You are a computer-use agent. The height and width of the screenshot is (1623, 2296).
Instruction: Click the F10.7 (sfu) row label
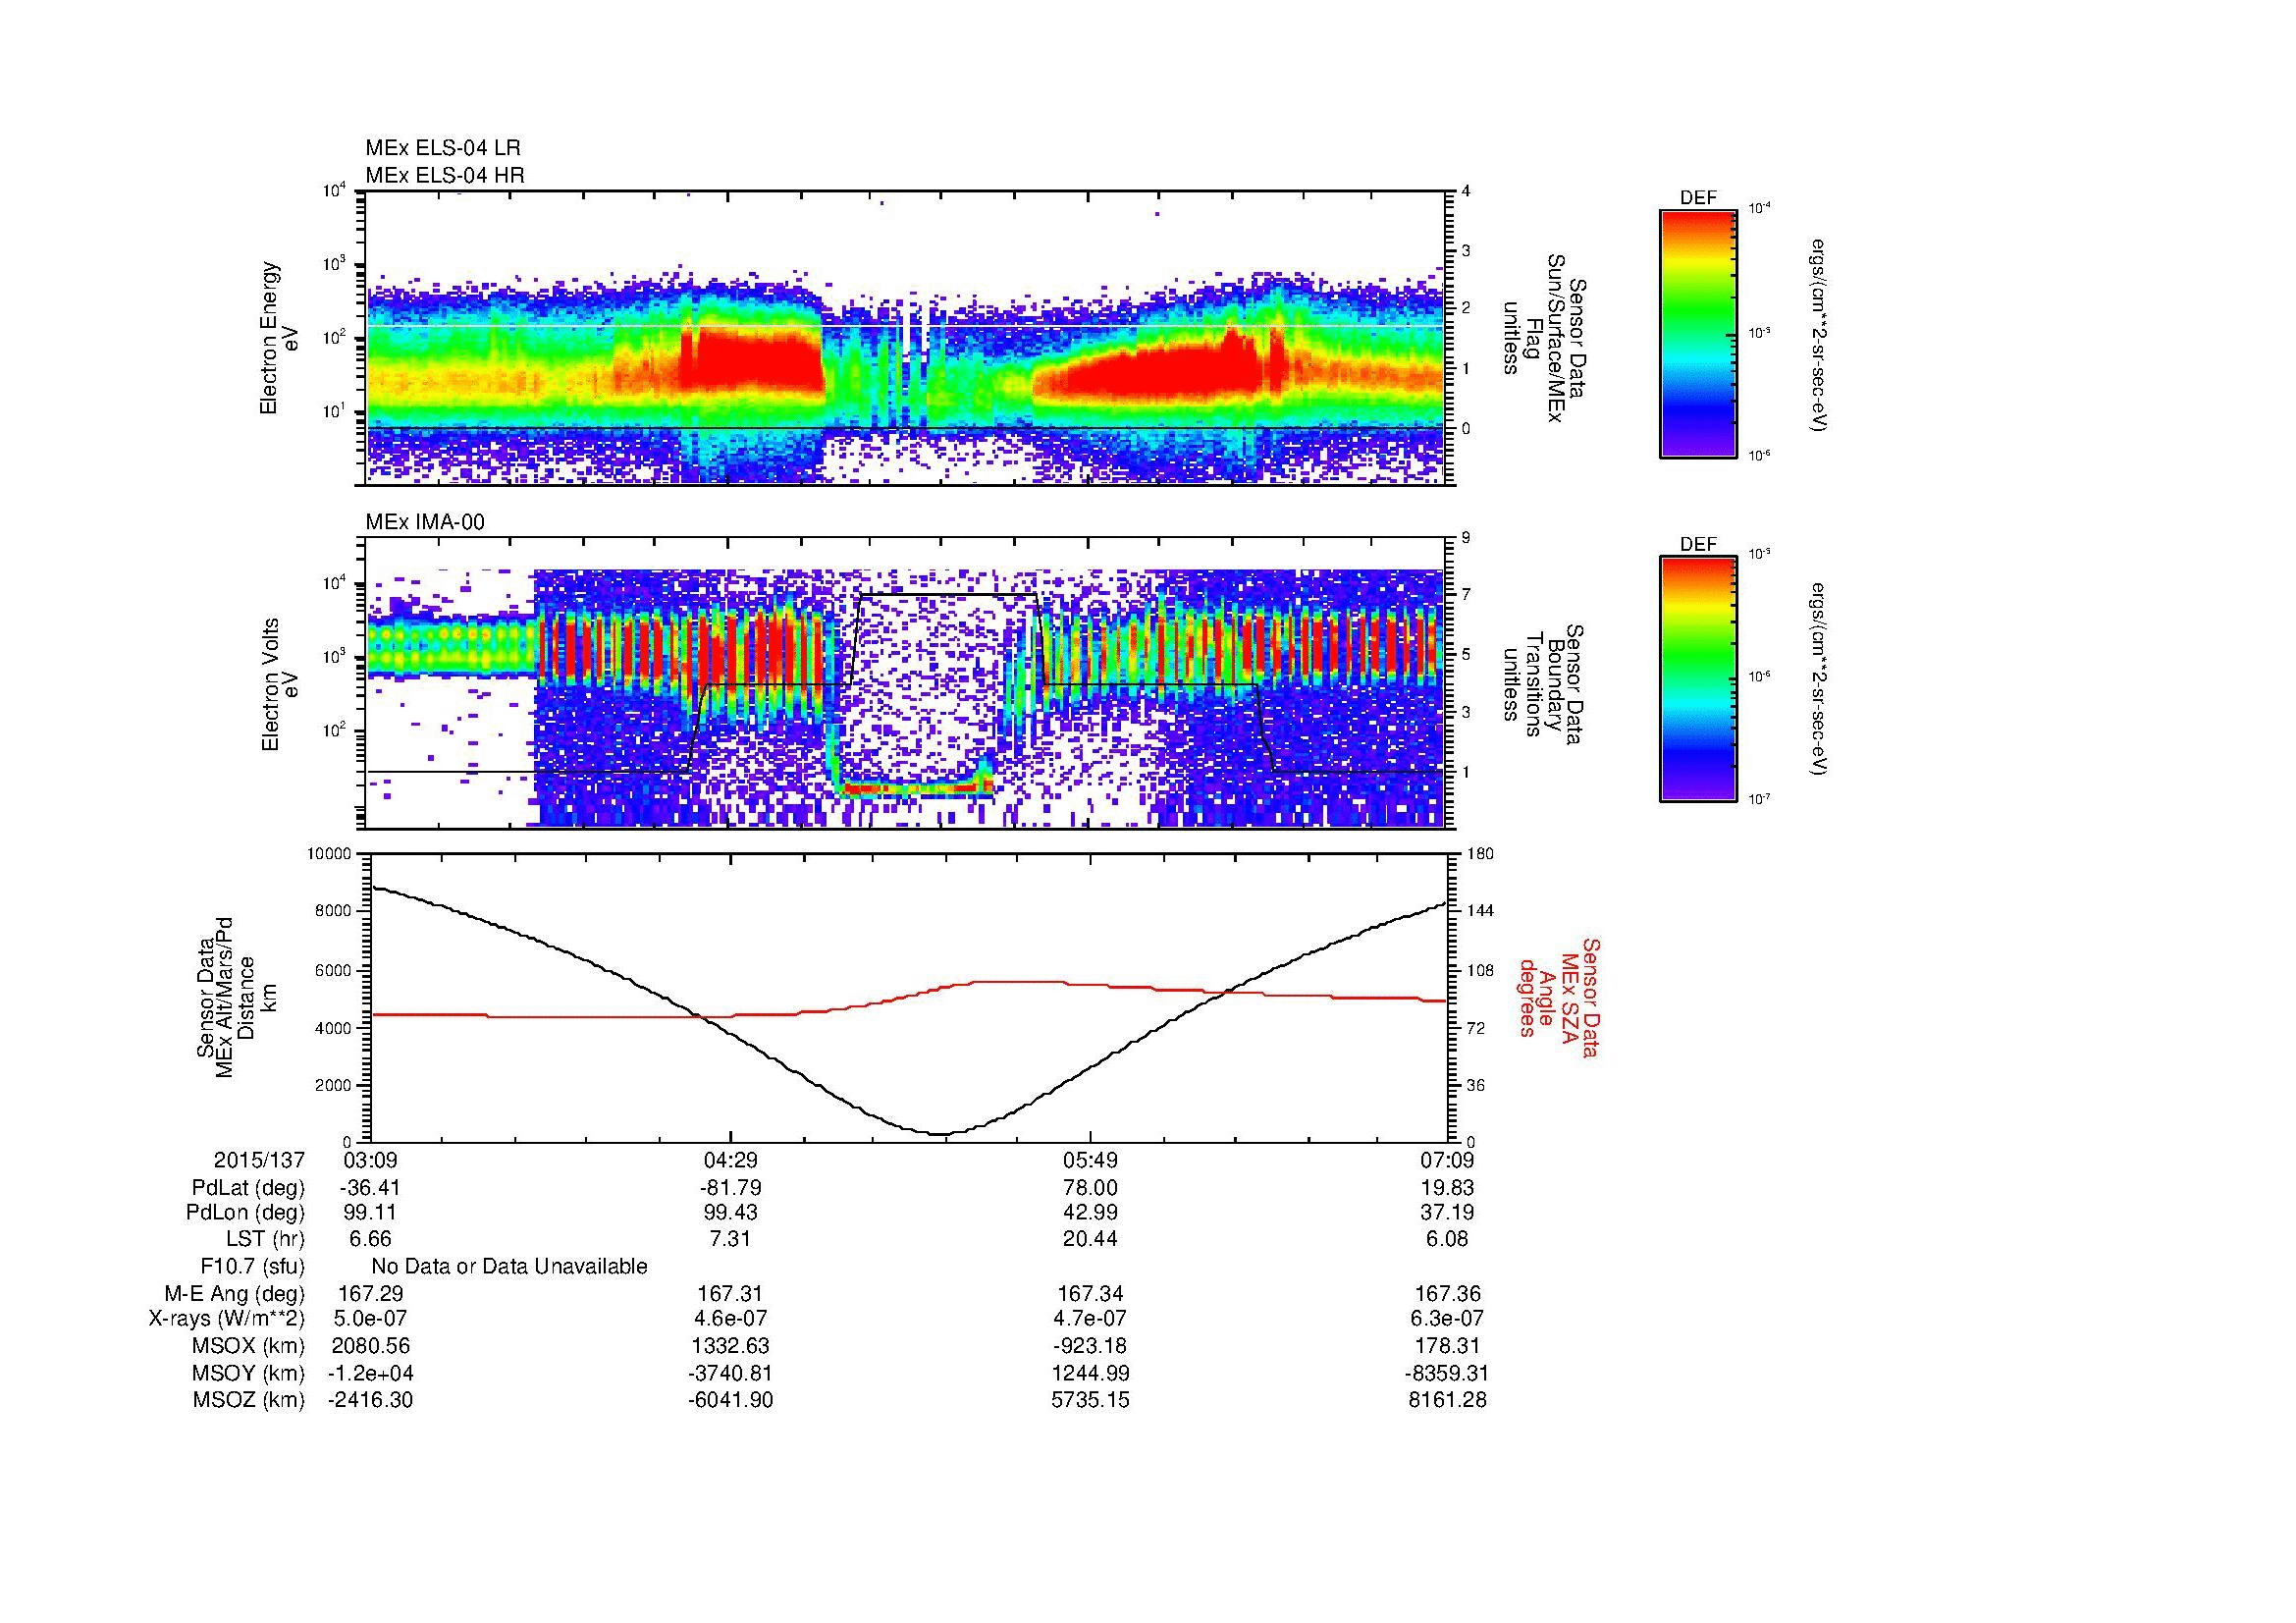(x=252, y=1267)
